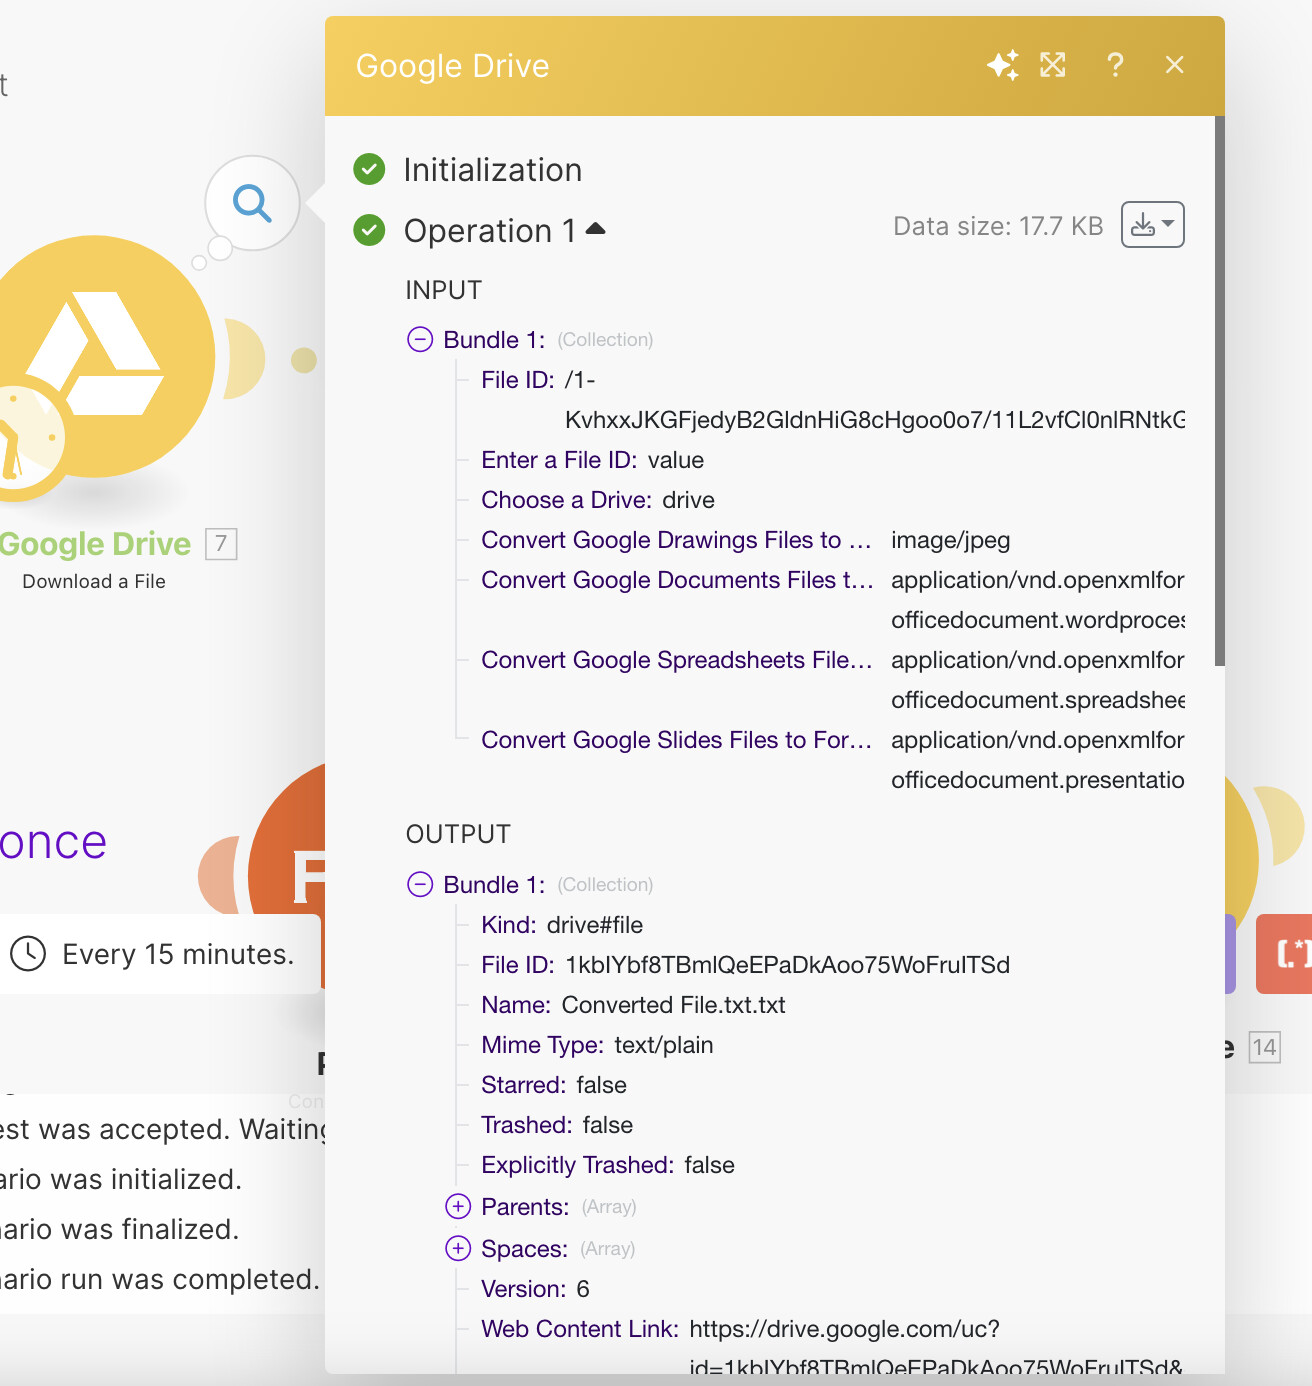Click the Trashed: false row
This screenshot has height=1386, width=1312.
coord(557,1125)
